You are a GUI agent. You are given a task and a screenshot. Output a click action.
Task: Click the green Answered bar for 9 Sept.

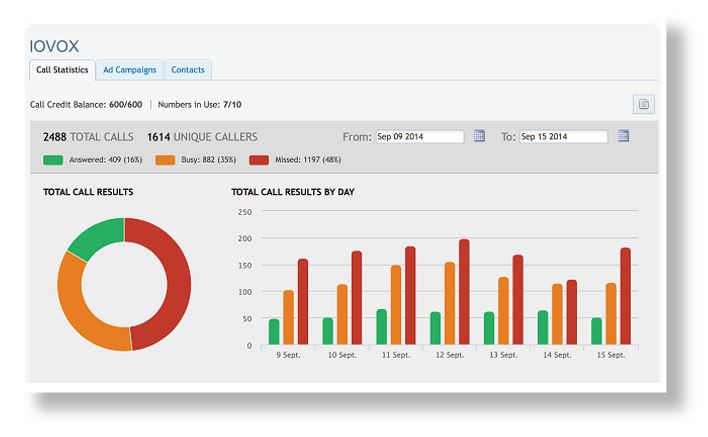point(274,332)
